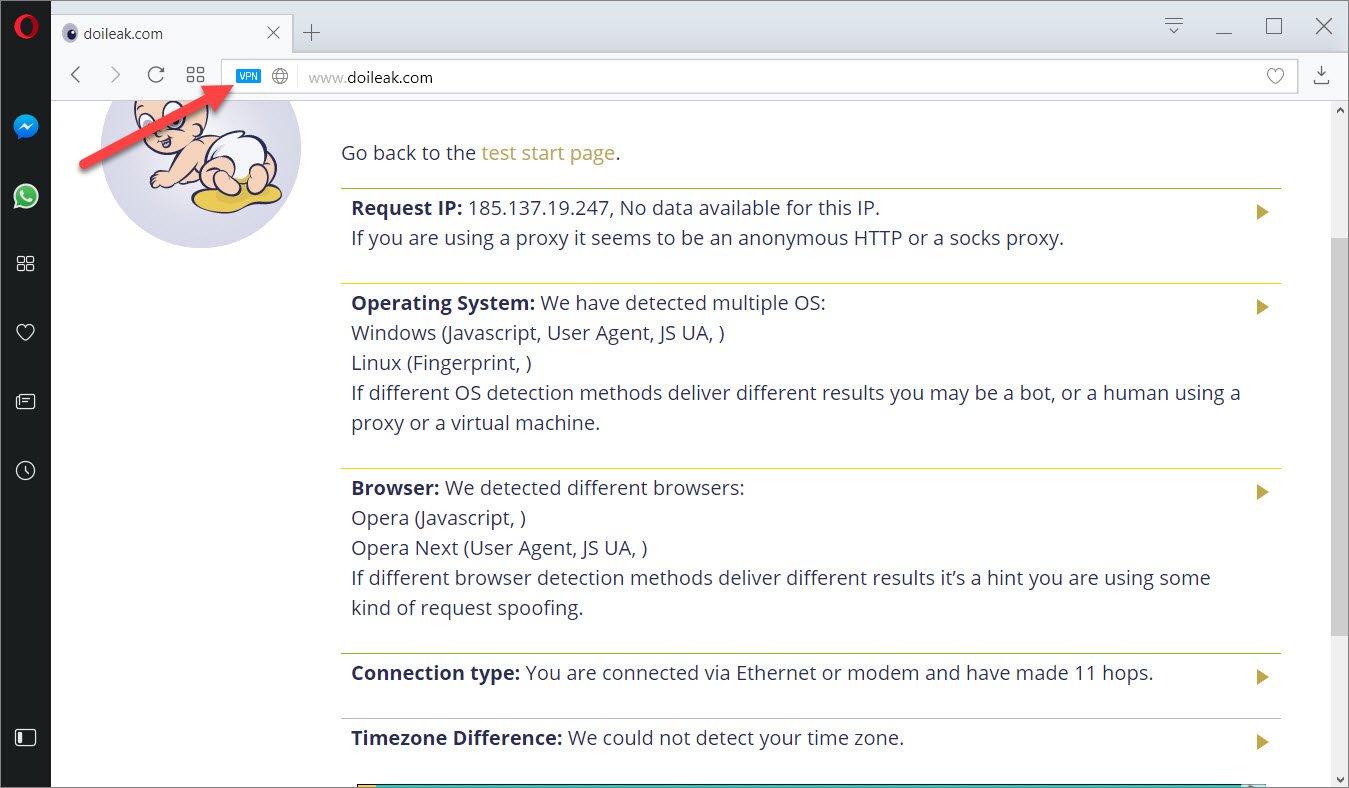Expand the Operating System section arrow
This screenshot has height=788, width=1349.
1262,307
